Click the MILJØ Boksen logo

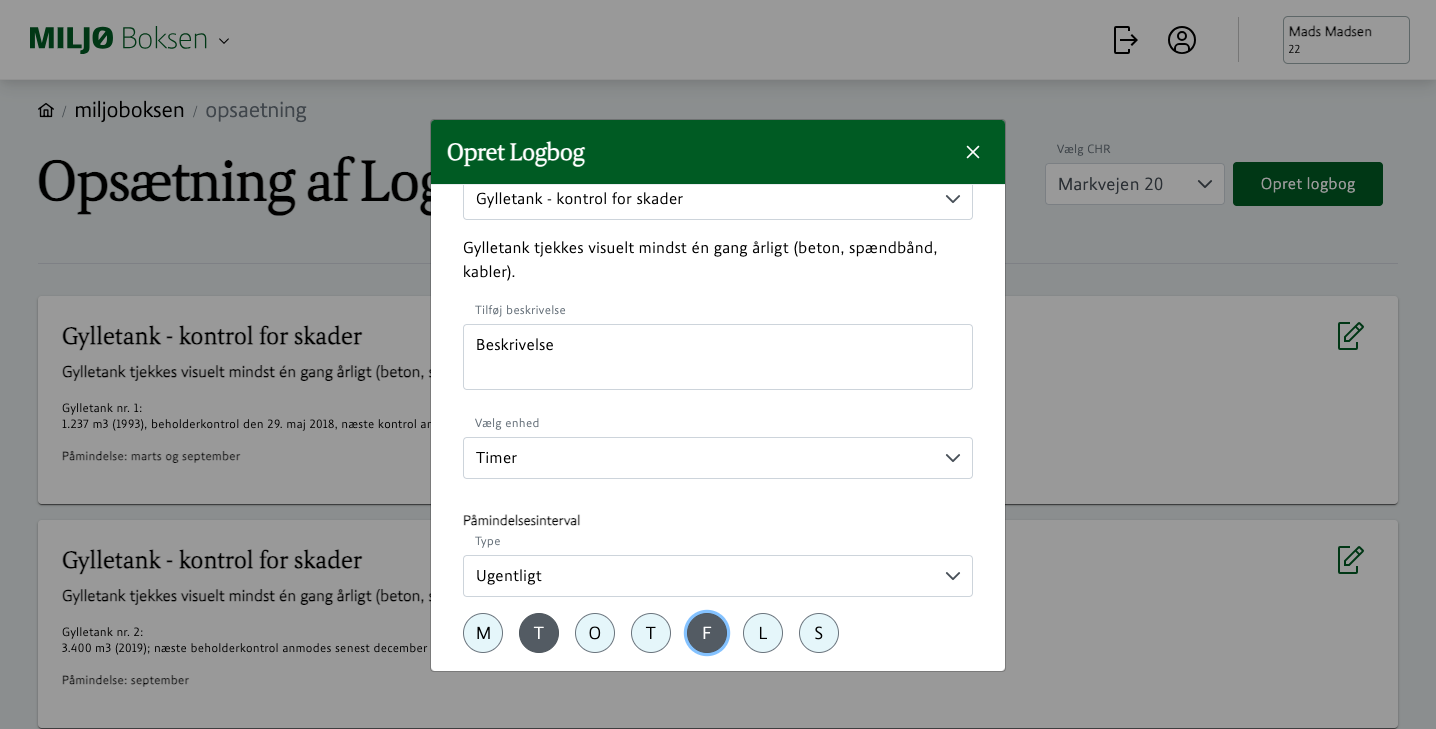pyautogui.click(x=118, y=40)
